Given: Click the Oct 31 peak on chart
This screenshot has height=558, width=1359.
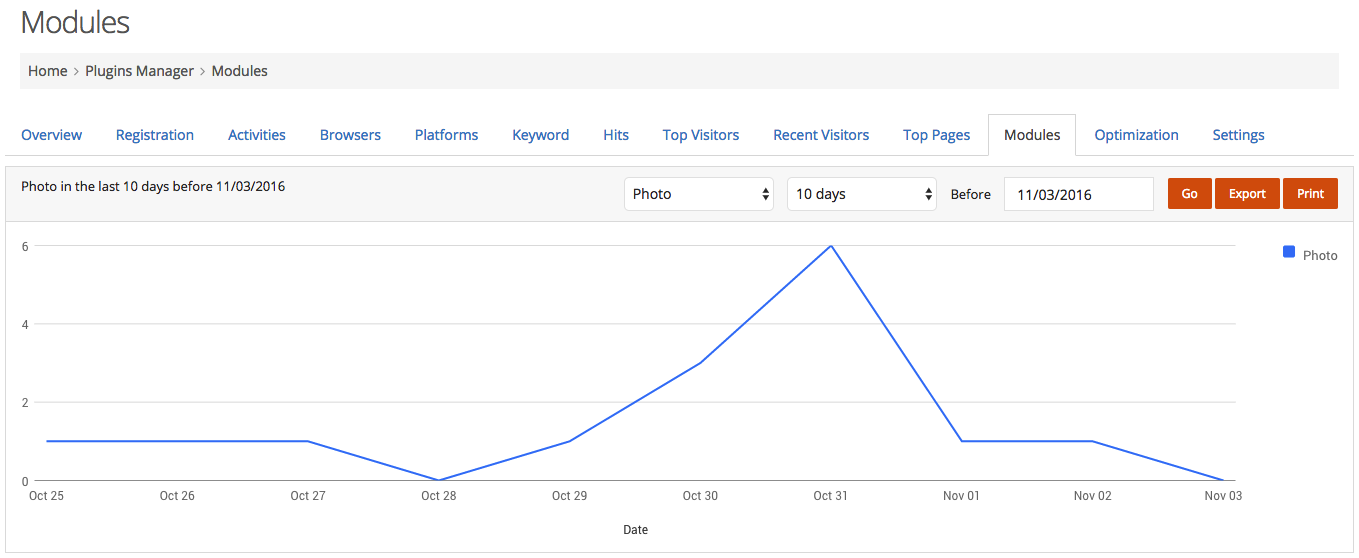Looking at the screenshot, I should (831, 246).
